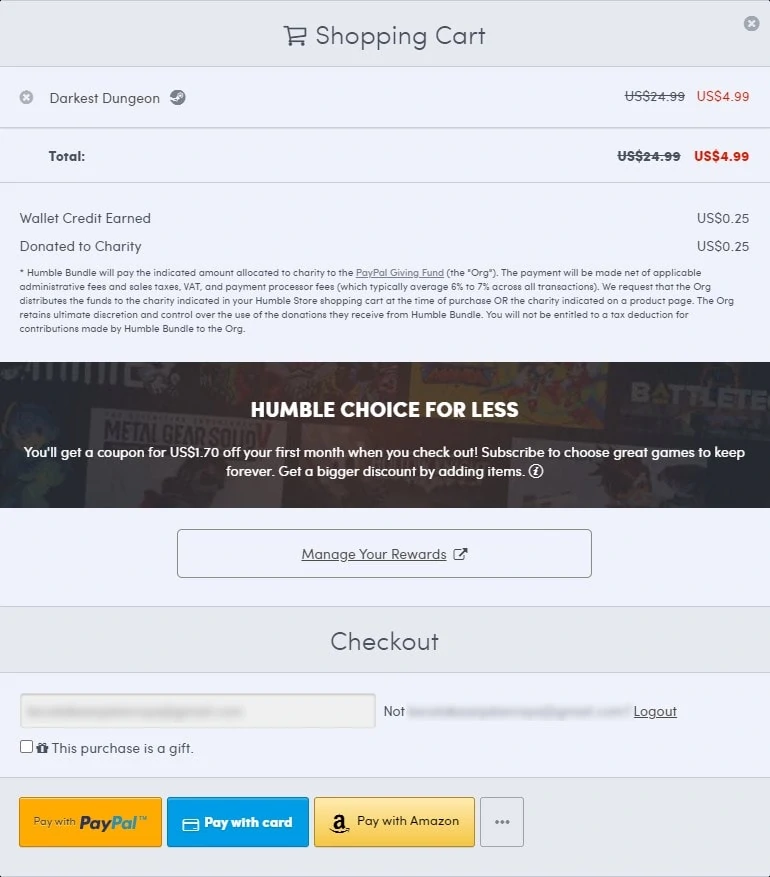Log out of the current account
This screenshot has width=770, height=877.
click(655, 711)
